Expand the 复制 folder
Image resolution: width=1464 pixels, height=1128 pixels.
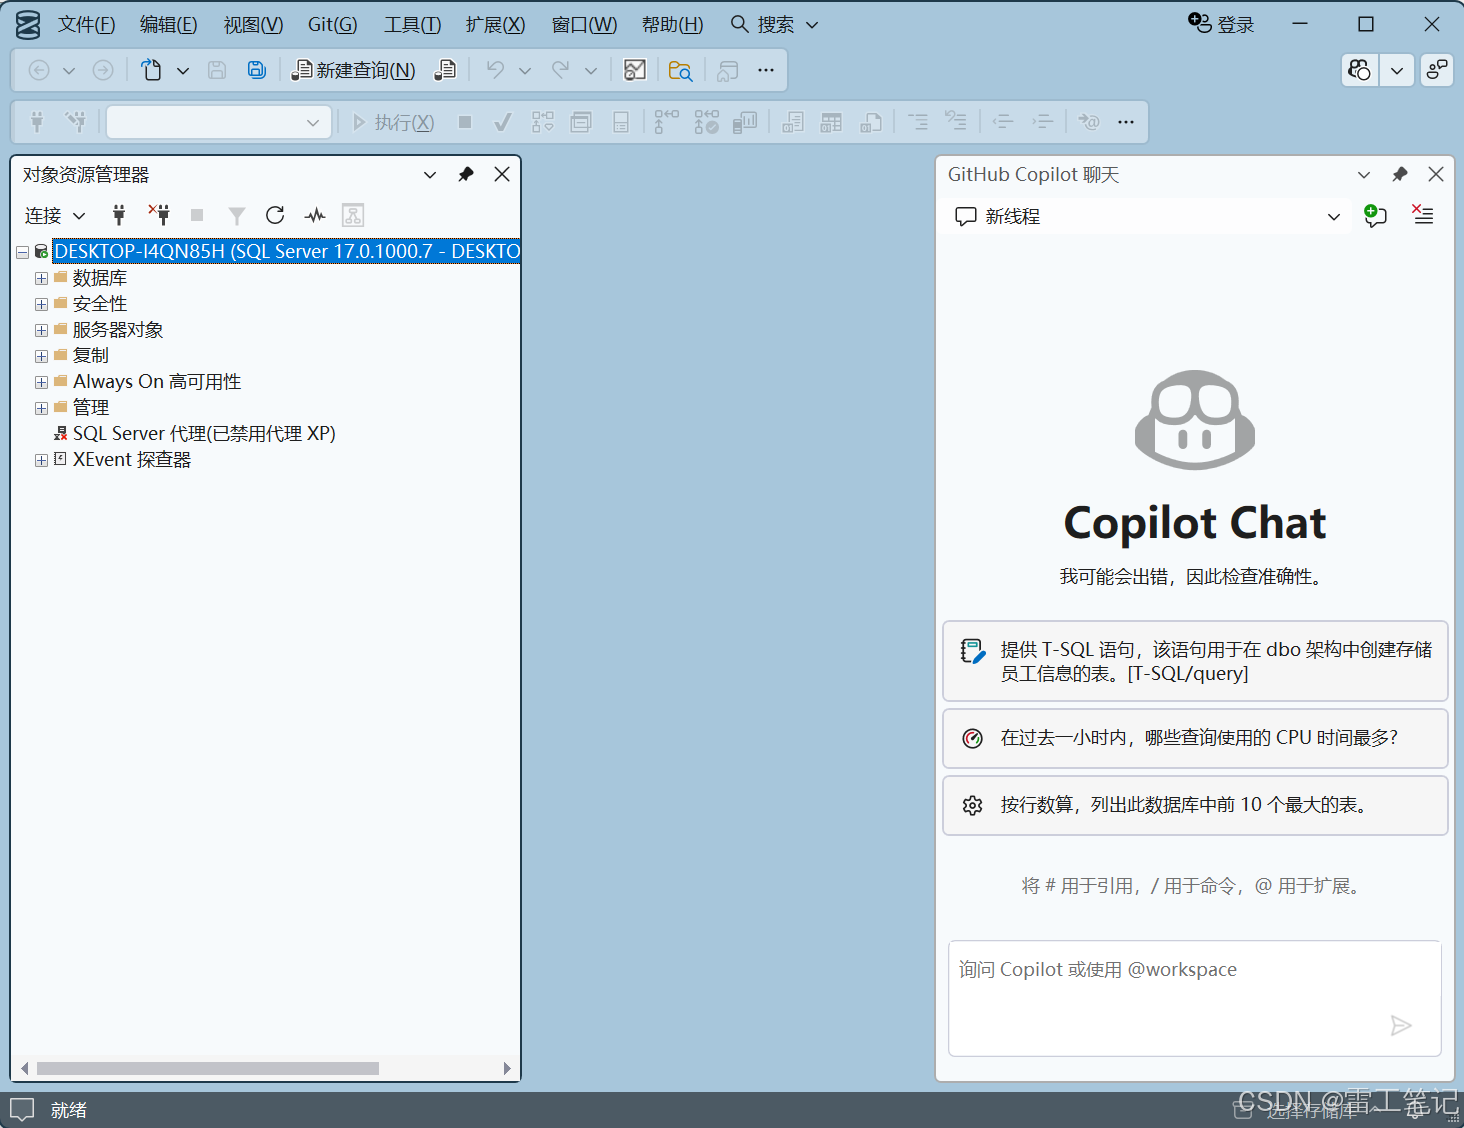click(x=41, y=356)
